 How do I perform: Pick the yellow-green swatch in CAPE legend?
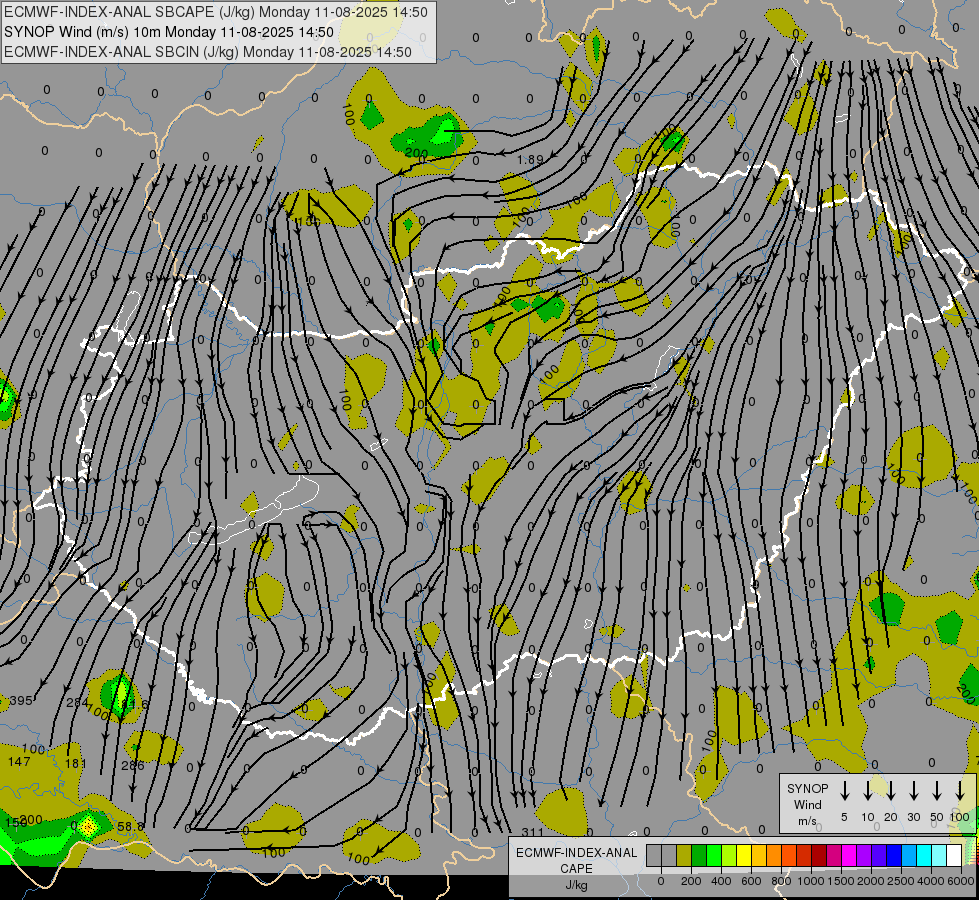(x=729, y=855)
